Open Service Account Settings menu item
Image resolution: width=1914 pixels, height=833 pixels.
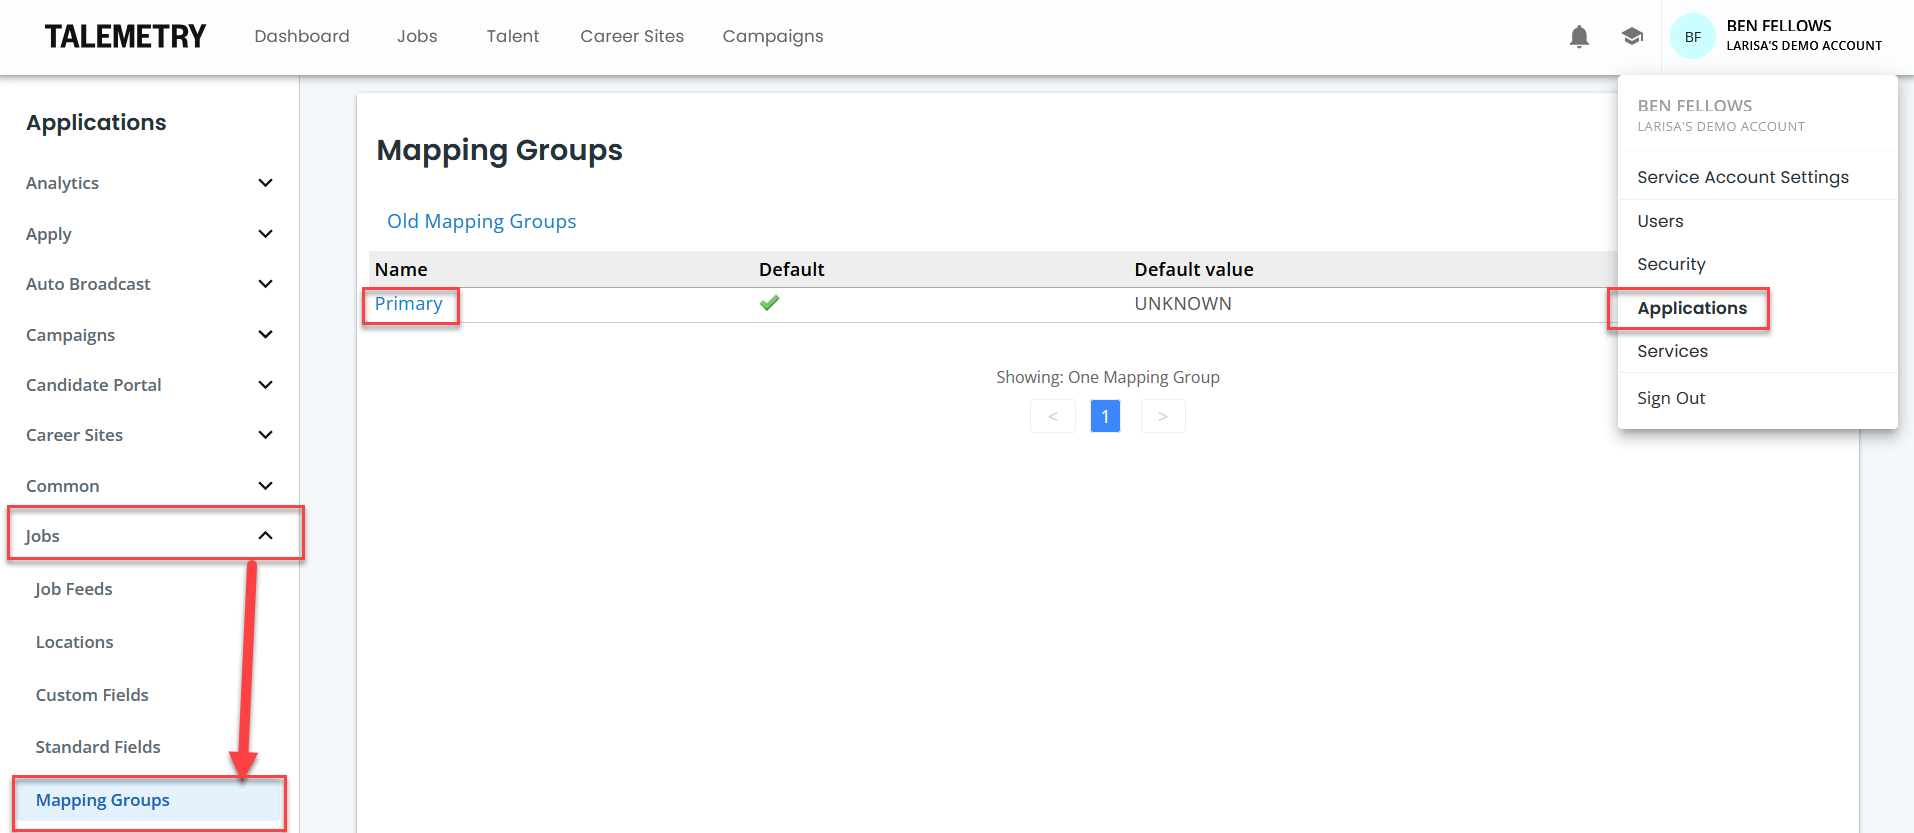click(x=1742, y=177)
